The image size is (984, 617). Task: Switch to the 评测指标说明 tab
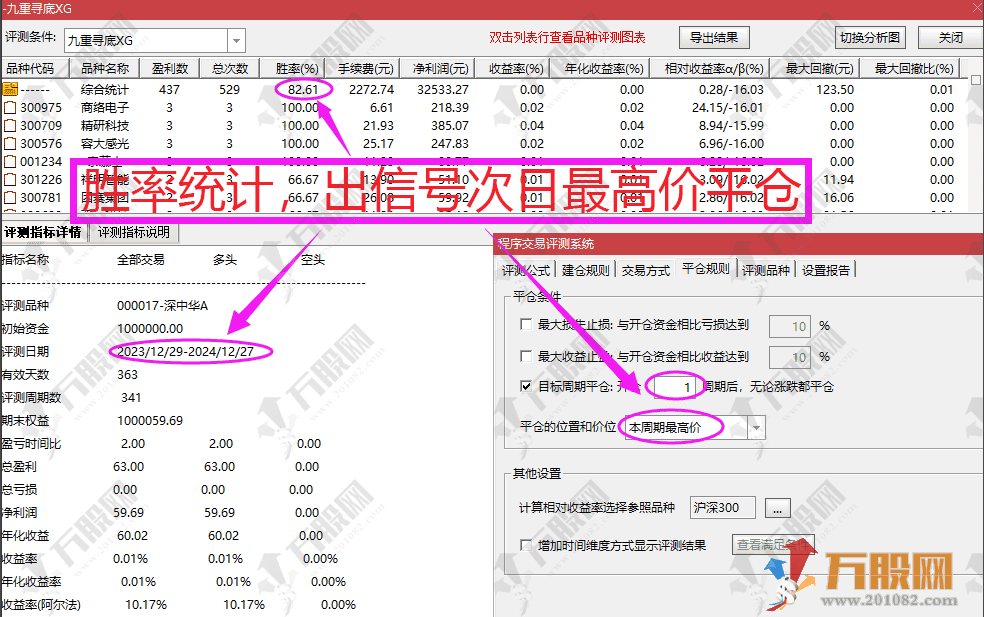tap(134, 233)
